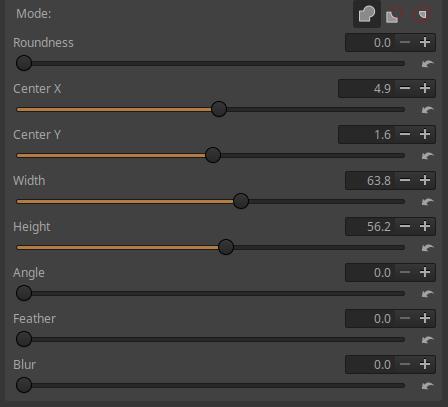The image size is (448, 407).
Task: Select the second mode icon
Action: tap(394, 15)
